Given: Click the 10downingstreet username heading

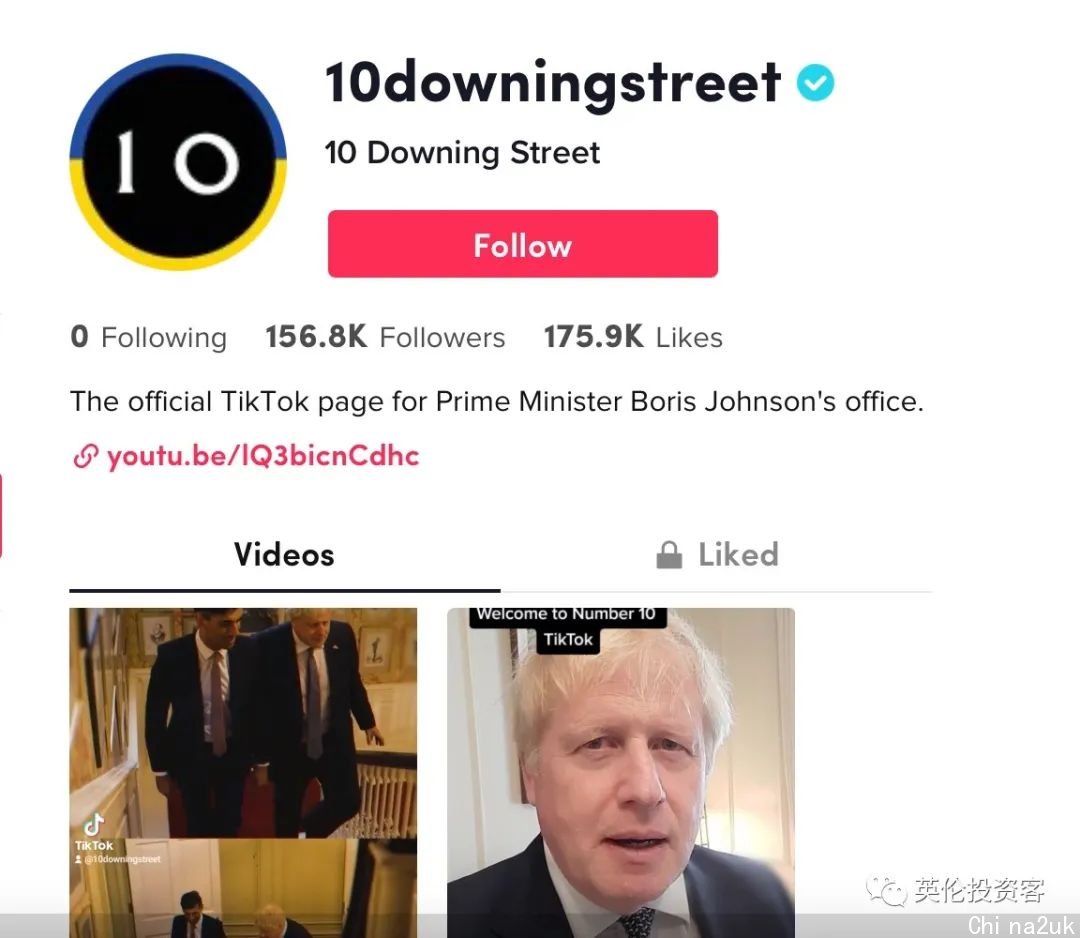Looking at the screenshot, I should tap(553, 83).
